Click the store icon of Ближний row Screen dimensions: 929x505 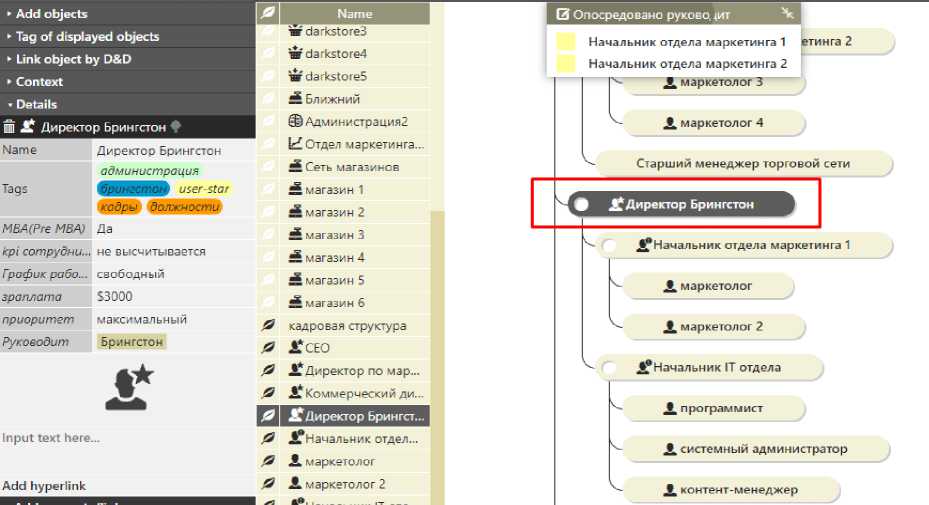[295, 98]
